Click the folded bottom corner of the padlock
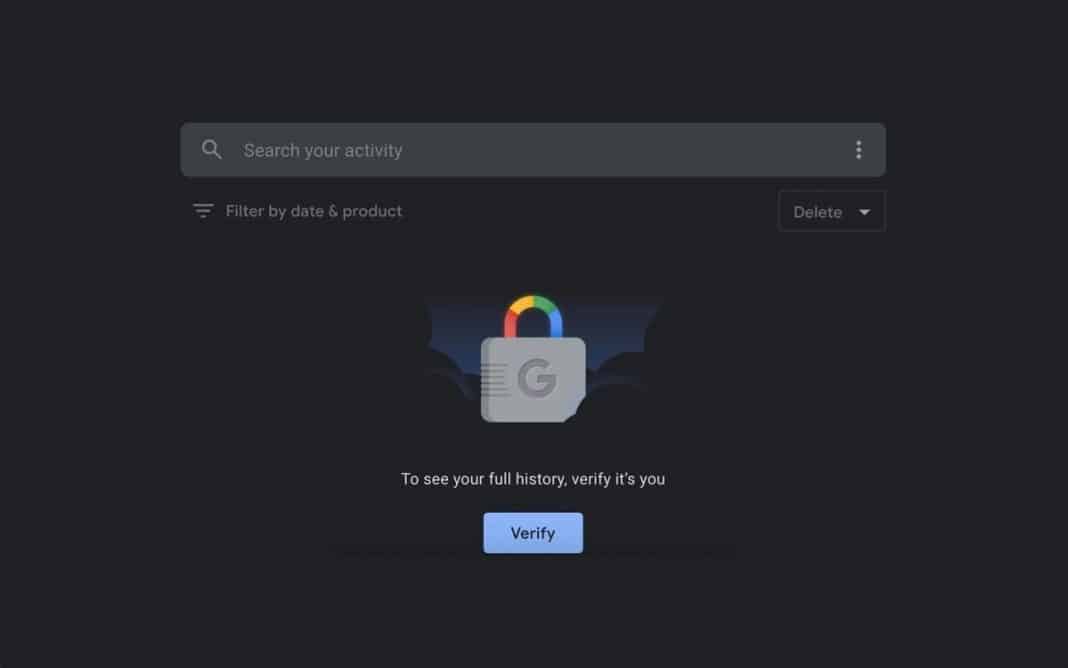The image size is (1068, 668). click(576, 412)
